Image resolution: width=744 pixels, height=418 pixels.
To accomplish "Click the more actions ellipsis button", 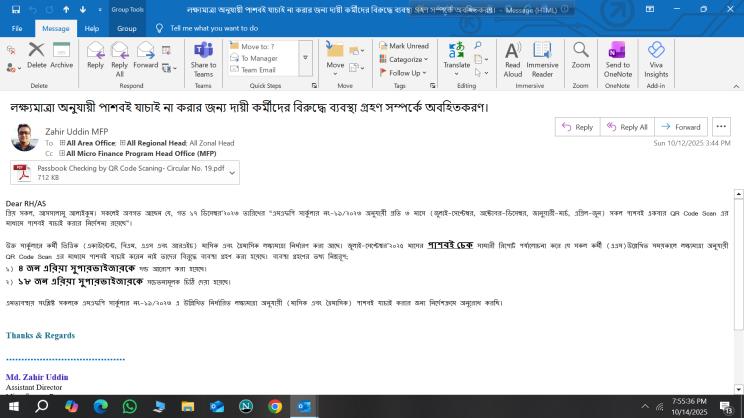I will (722, 127).
